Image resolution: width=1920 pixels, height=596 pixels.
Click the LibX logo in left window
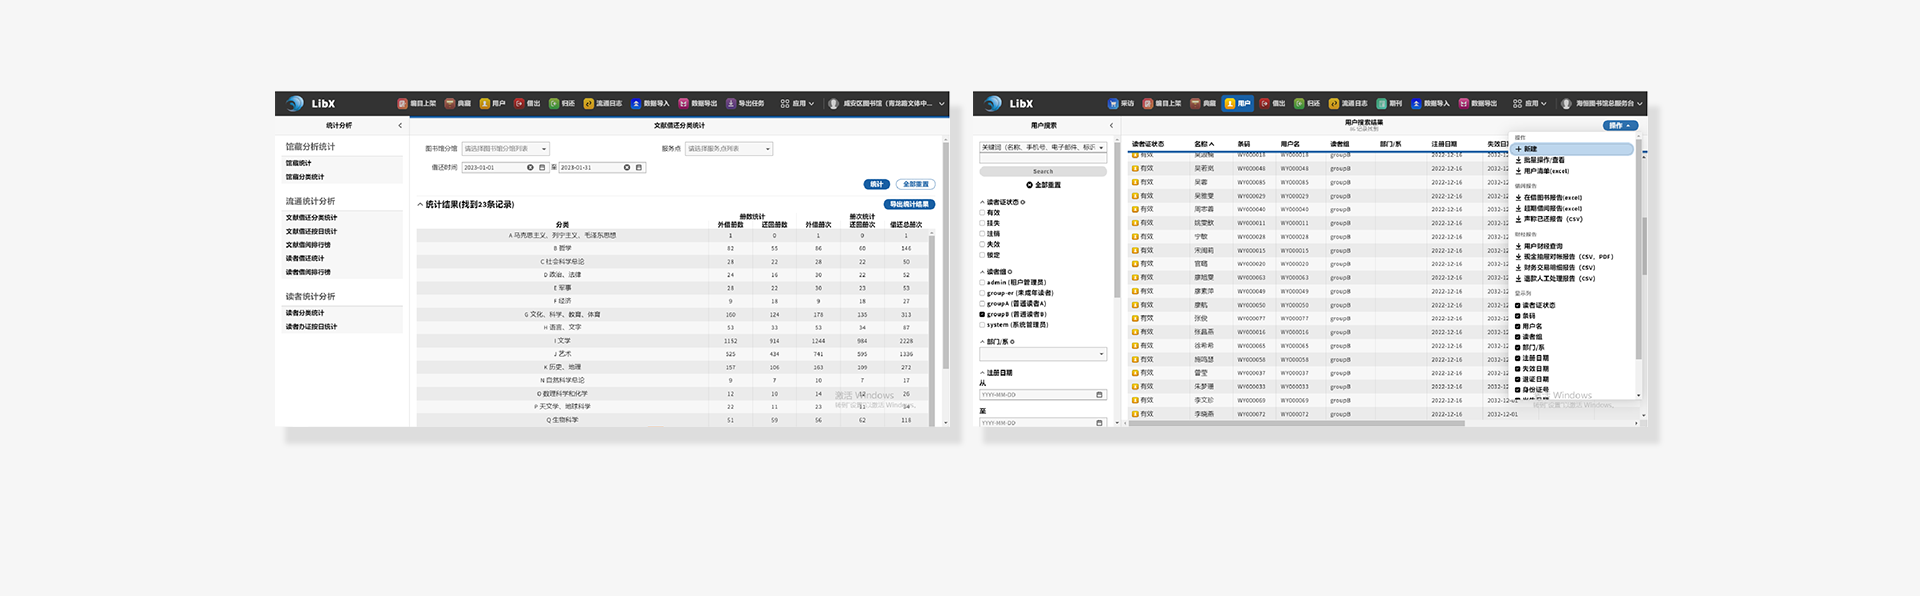[x=311, y=104]
